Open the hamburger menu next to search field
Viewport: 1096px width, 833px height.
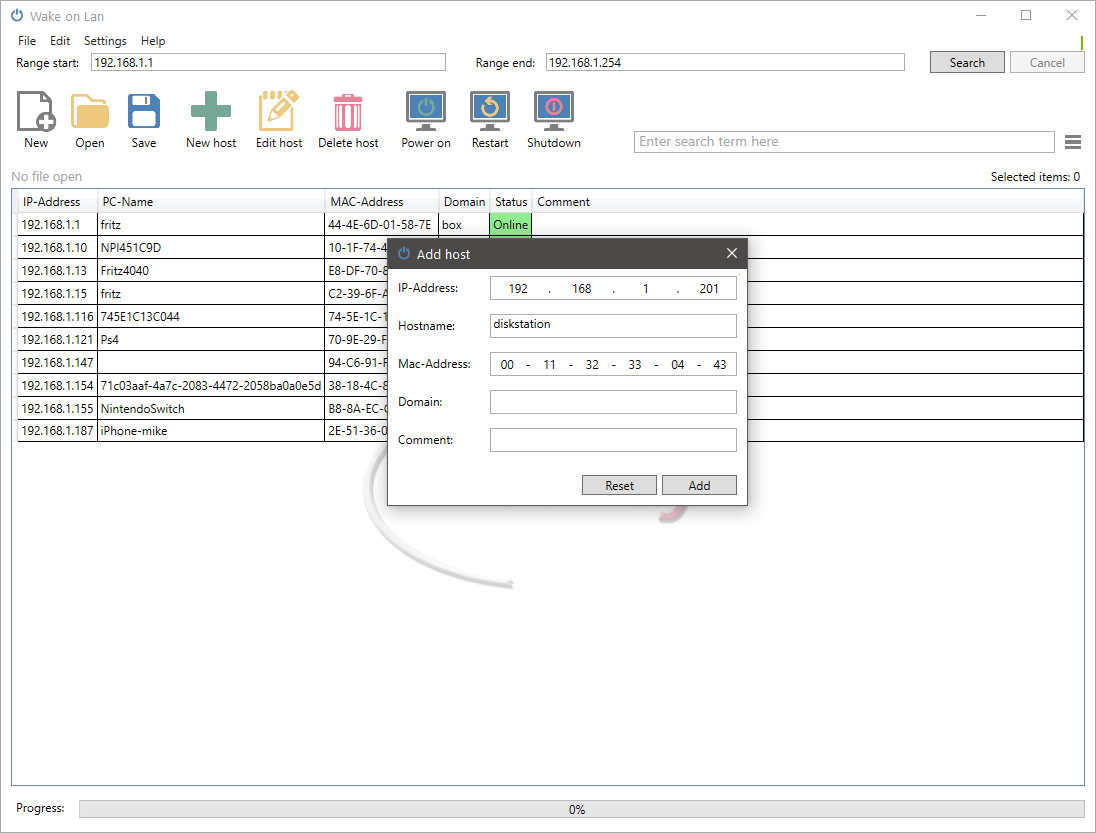[1073, 142]
